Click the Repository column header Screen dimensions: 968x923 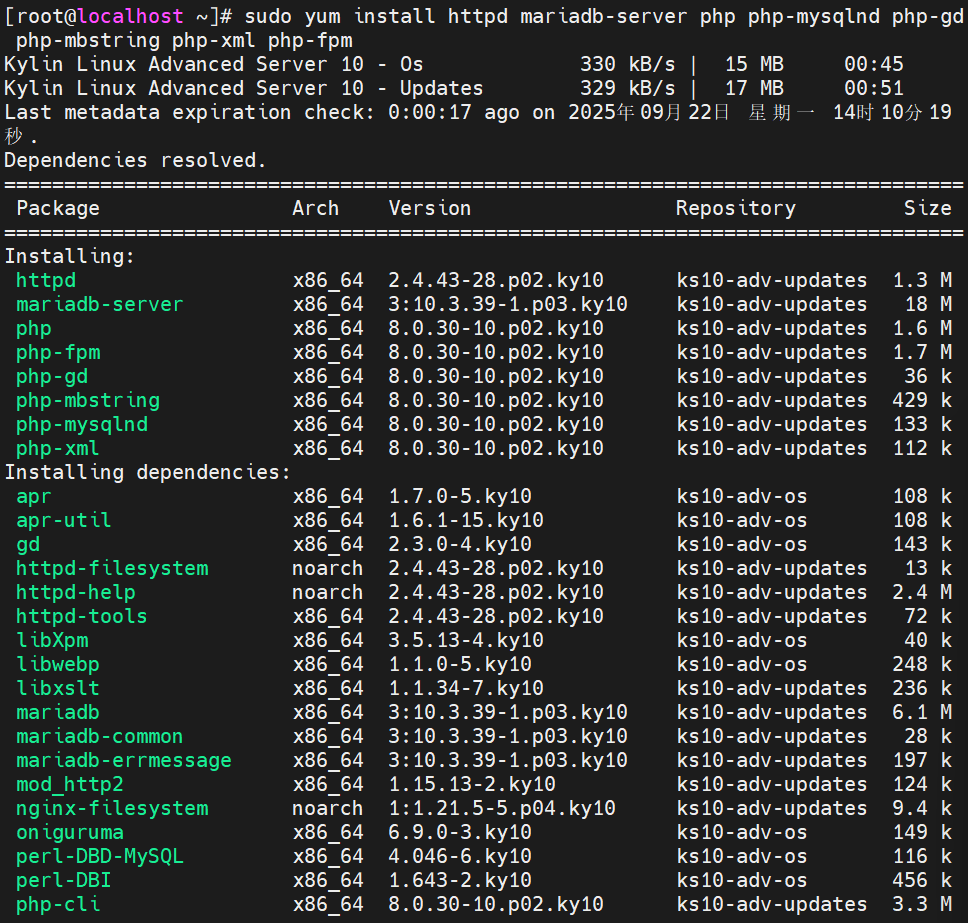[736, 209]
